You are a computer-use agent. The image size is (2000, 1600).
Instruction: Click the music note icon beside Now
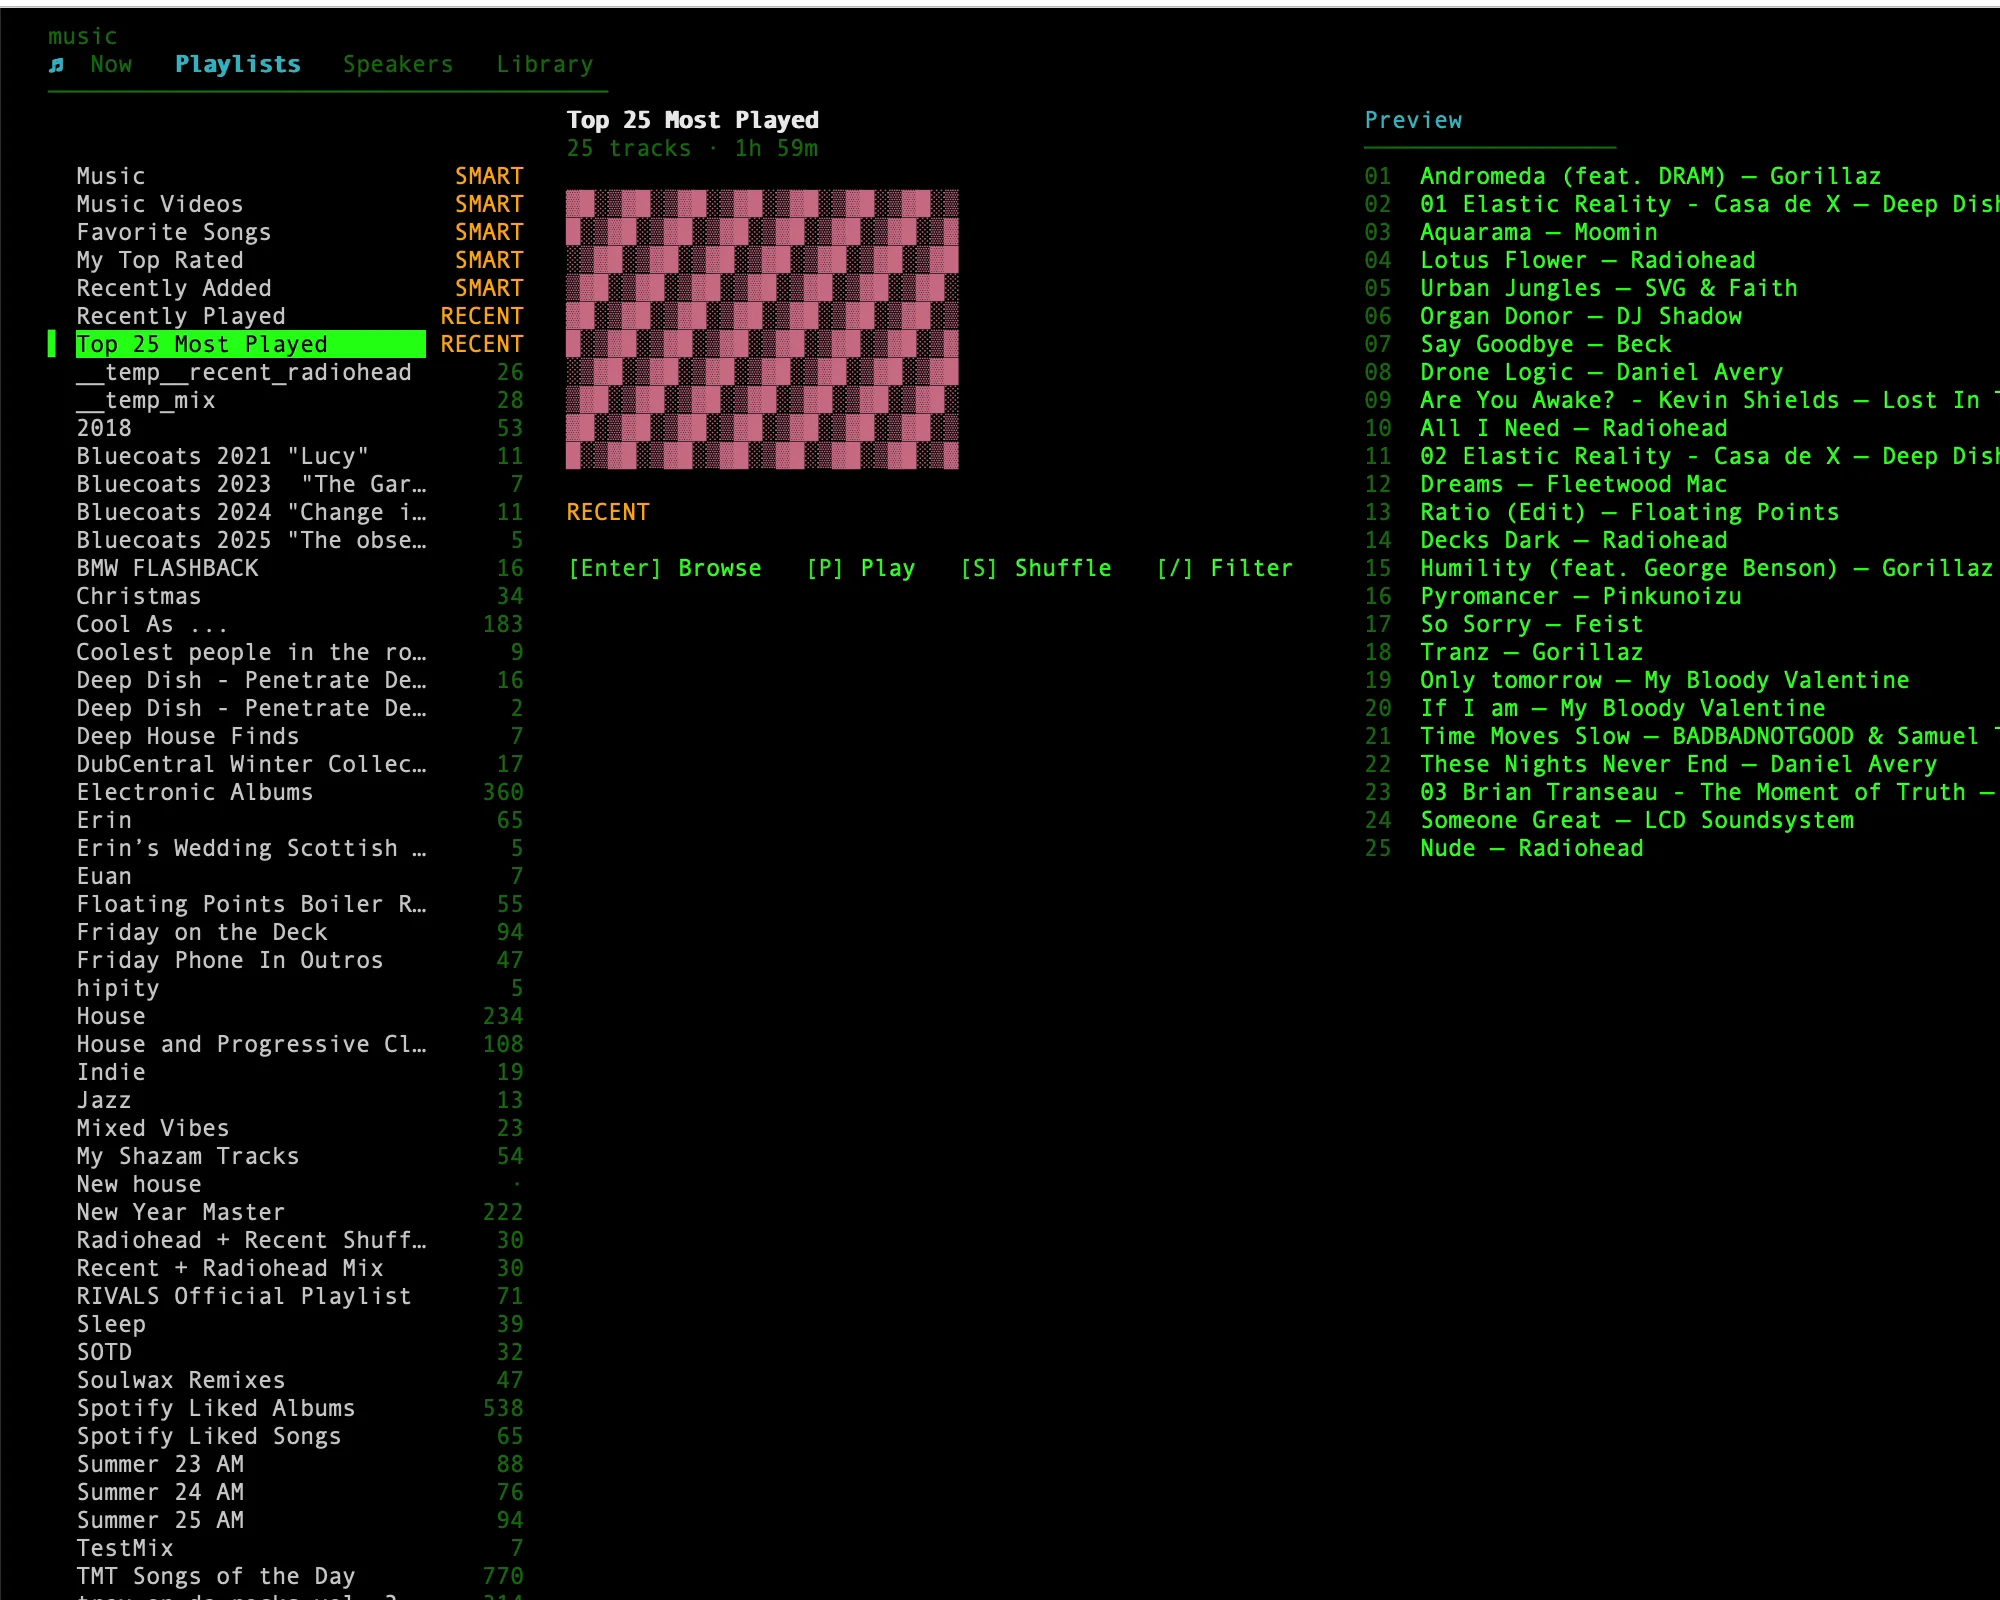[x=57, y=65]
